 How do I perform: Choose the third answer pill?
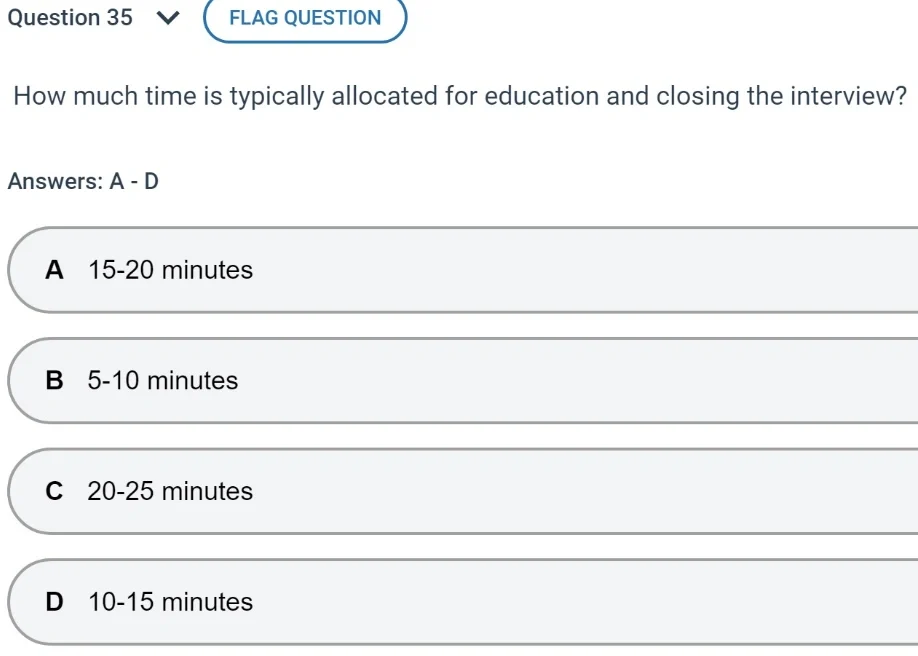(x=400, y=491)
